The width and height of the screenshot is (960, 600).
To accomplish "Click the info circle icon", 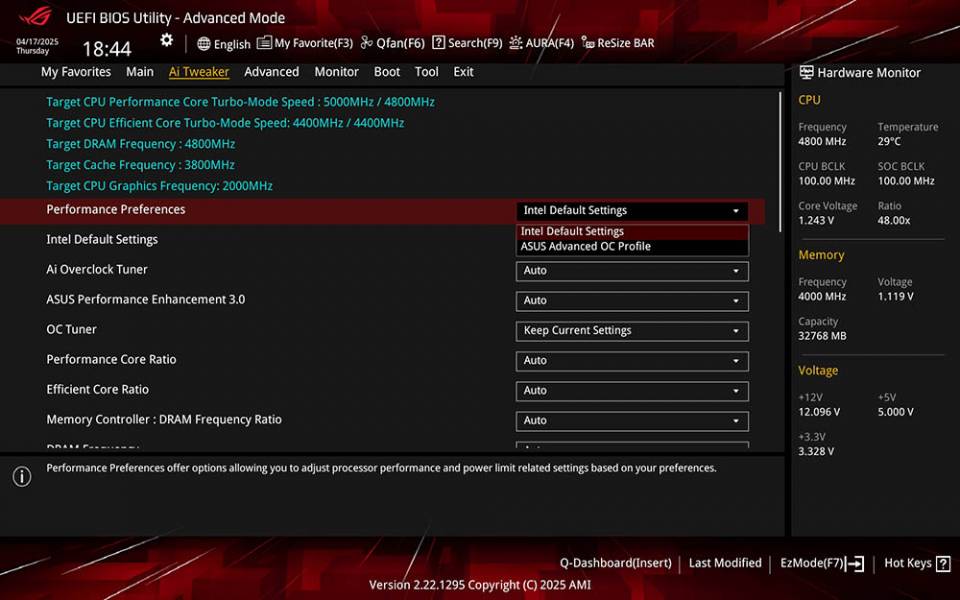I will [x=22, y=476].
